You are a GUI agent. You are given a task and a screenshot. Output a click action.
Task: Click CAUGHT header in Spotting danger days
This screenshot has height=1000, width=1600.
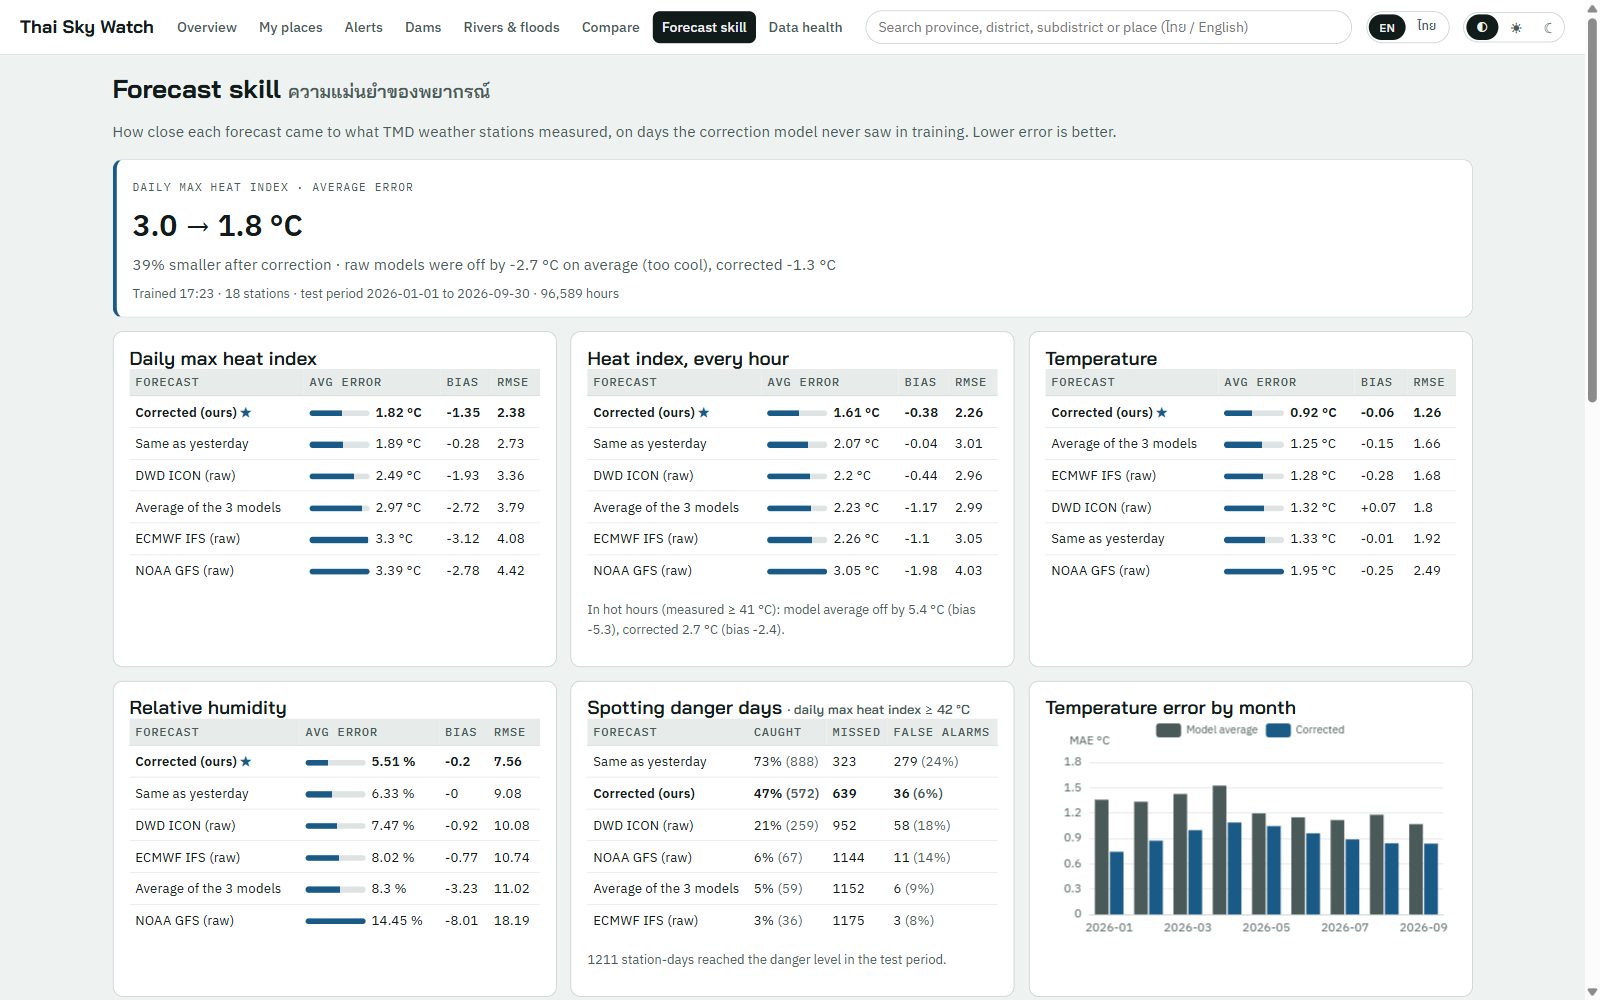pyautogui.click(x=777, y=732)
